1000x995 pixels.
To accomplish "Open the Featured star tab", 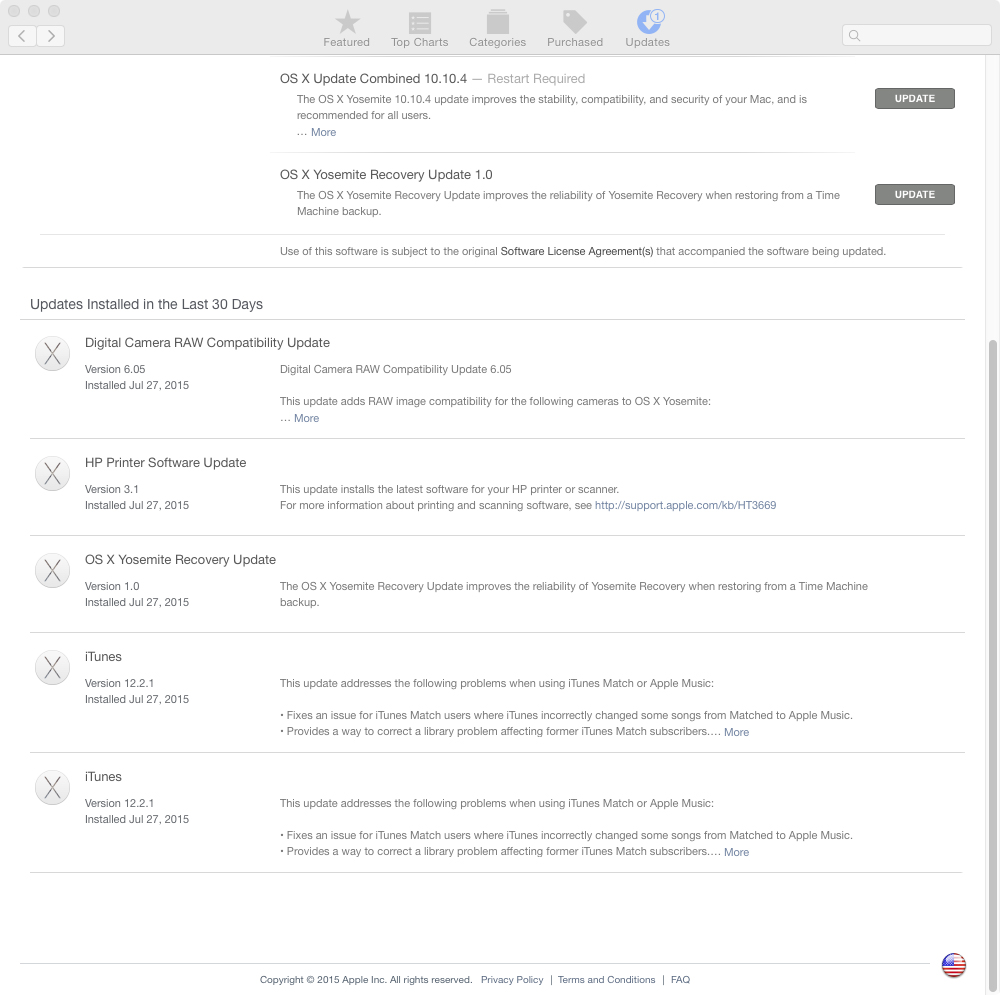I will (346, 29).
